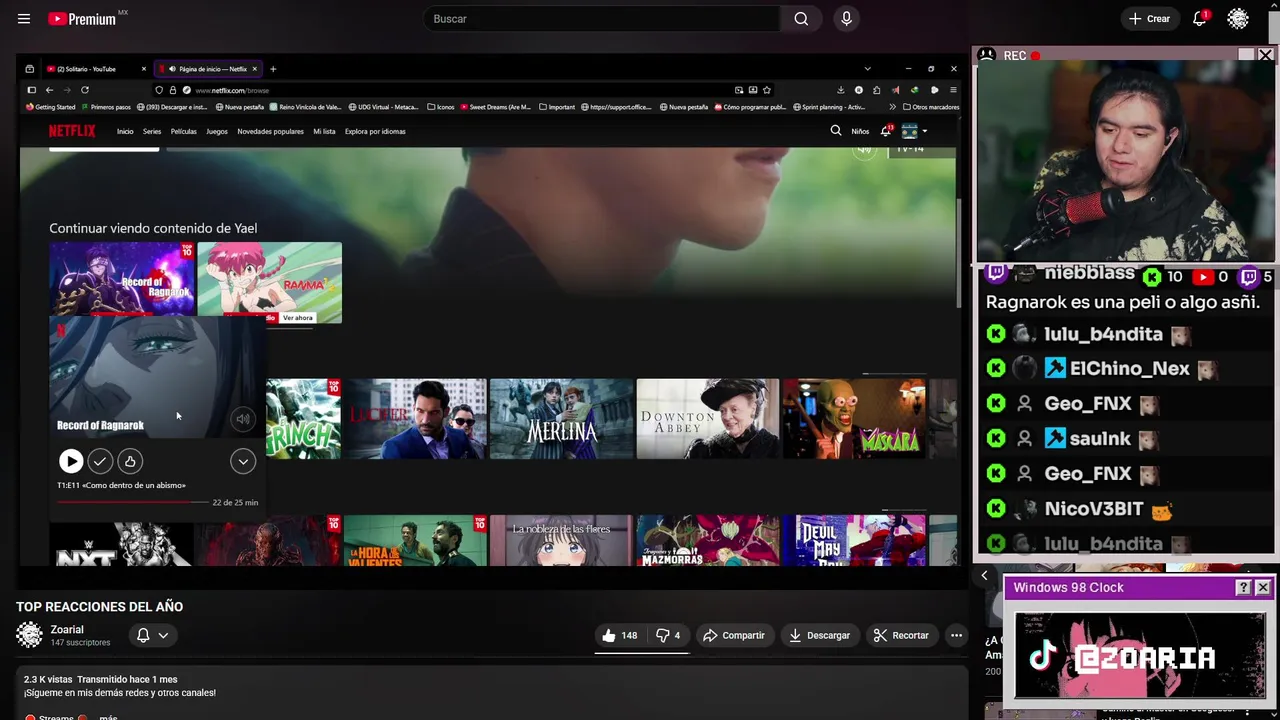Reload the page in the recorded browser
This screenshot has width=1280, height=720.
(85, 90)
